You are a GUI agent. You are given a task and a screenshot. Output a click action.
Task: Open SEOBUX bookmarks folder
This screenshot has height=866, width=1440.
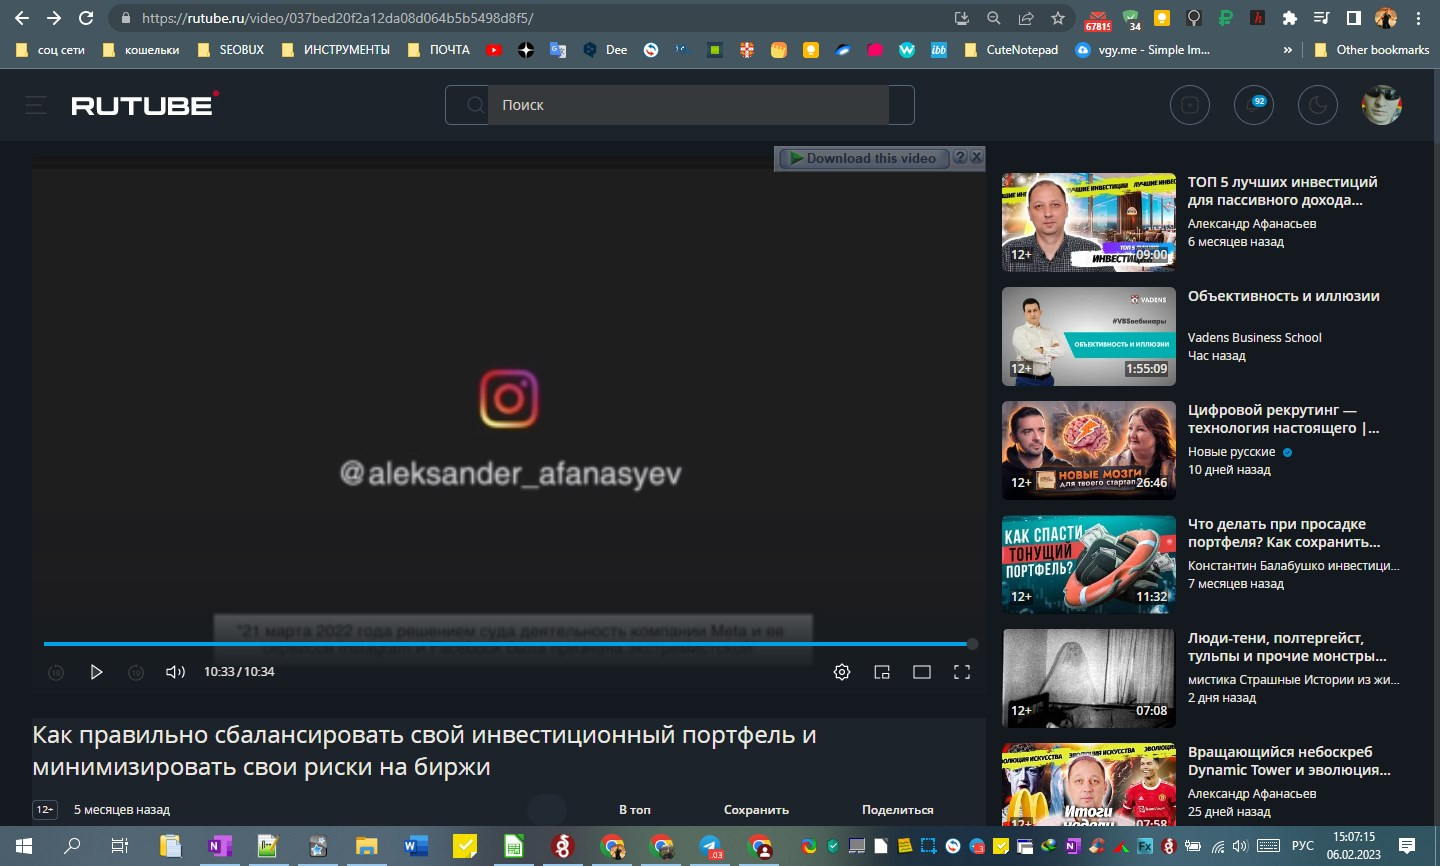click(x=231, y=49)
